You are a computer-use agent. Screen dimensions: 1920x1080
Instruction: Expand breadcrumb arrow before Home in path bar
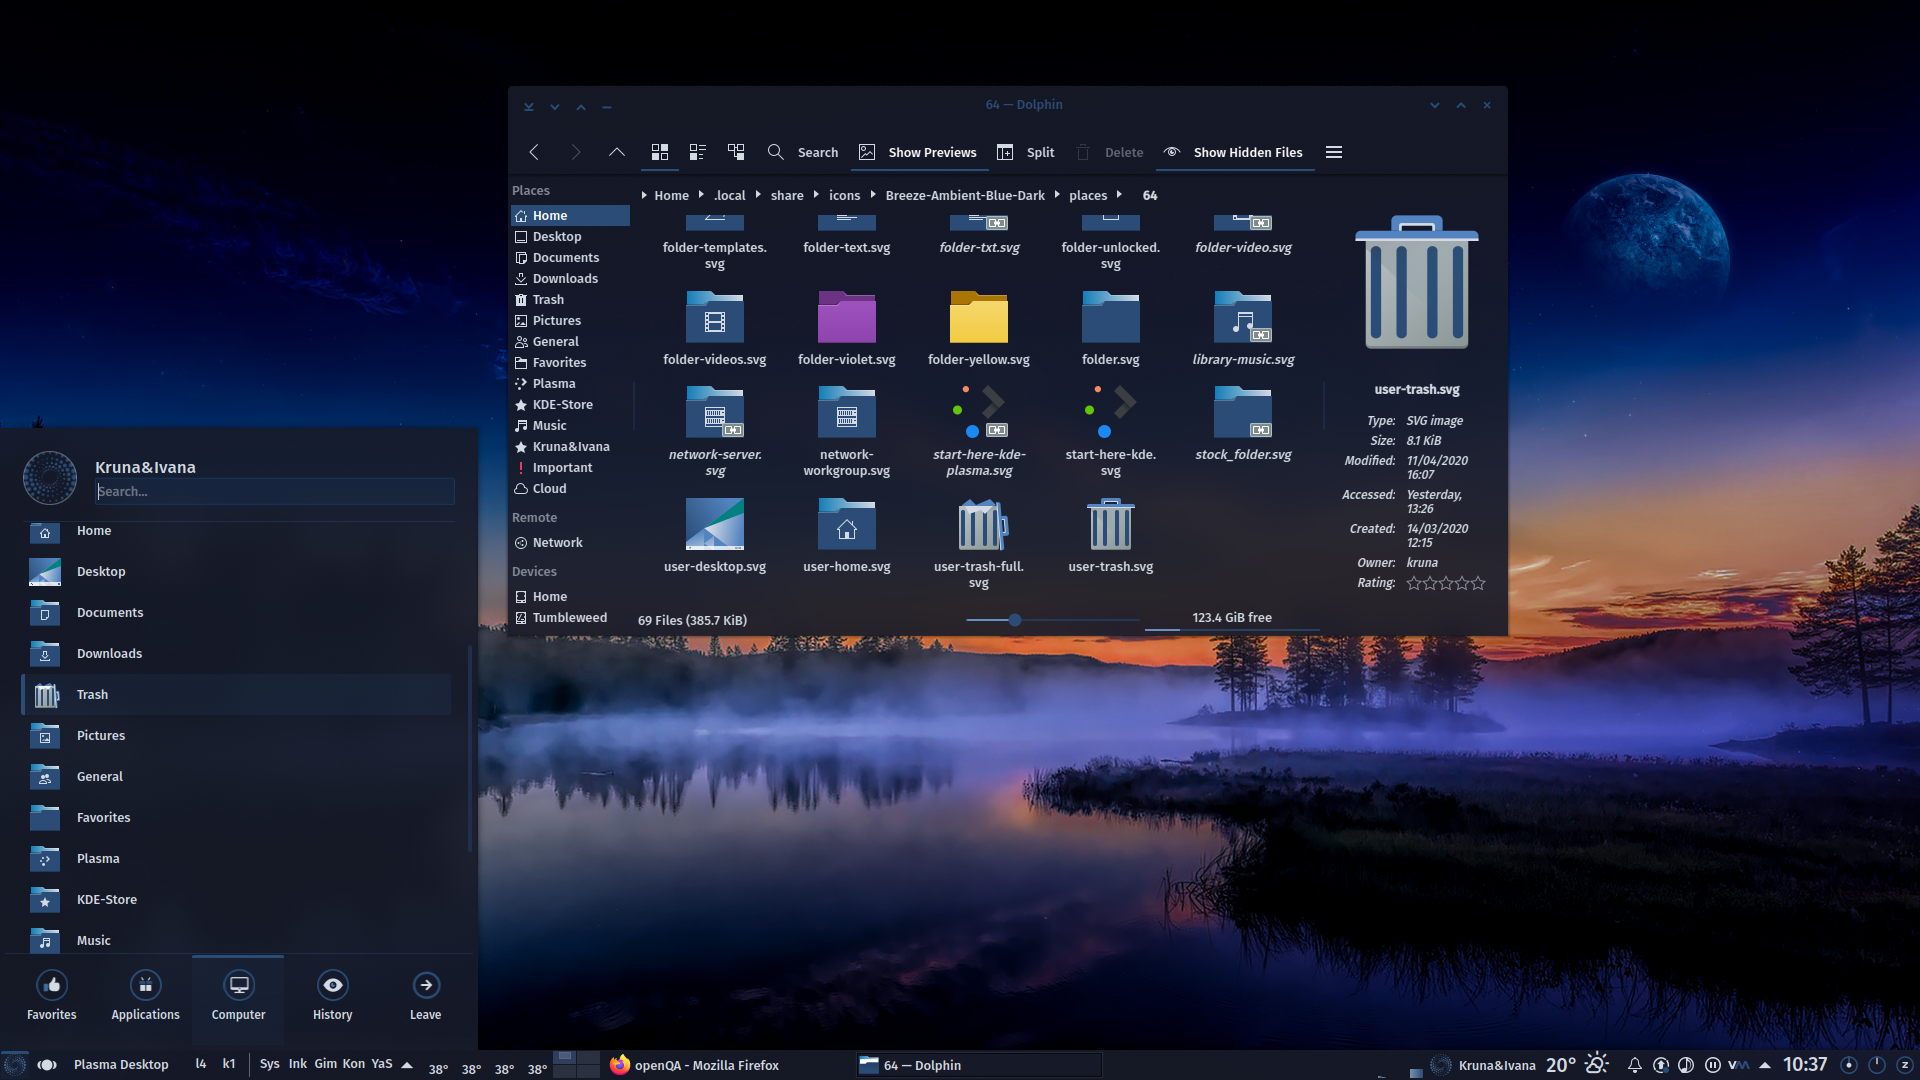[643, 195]
